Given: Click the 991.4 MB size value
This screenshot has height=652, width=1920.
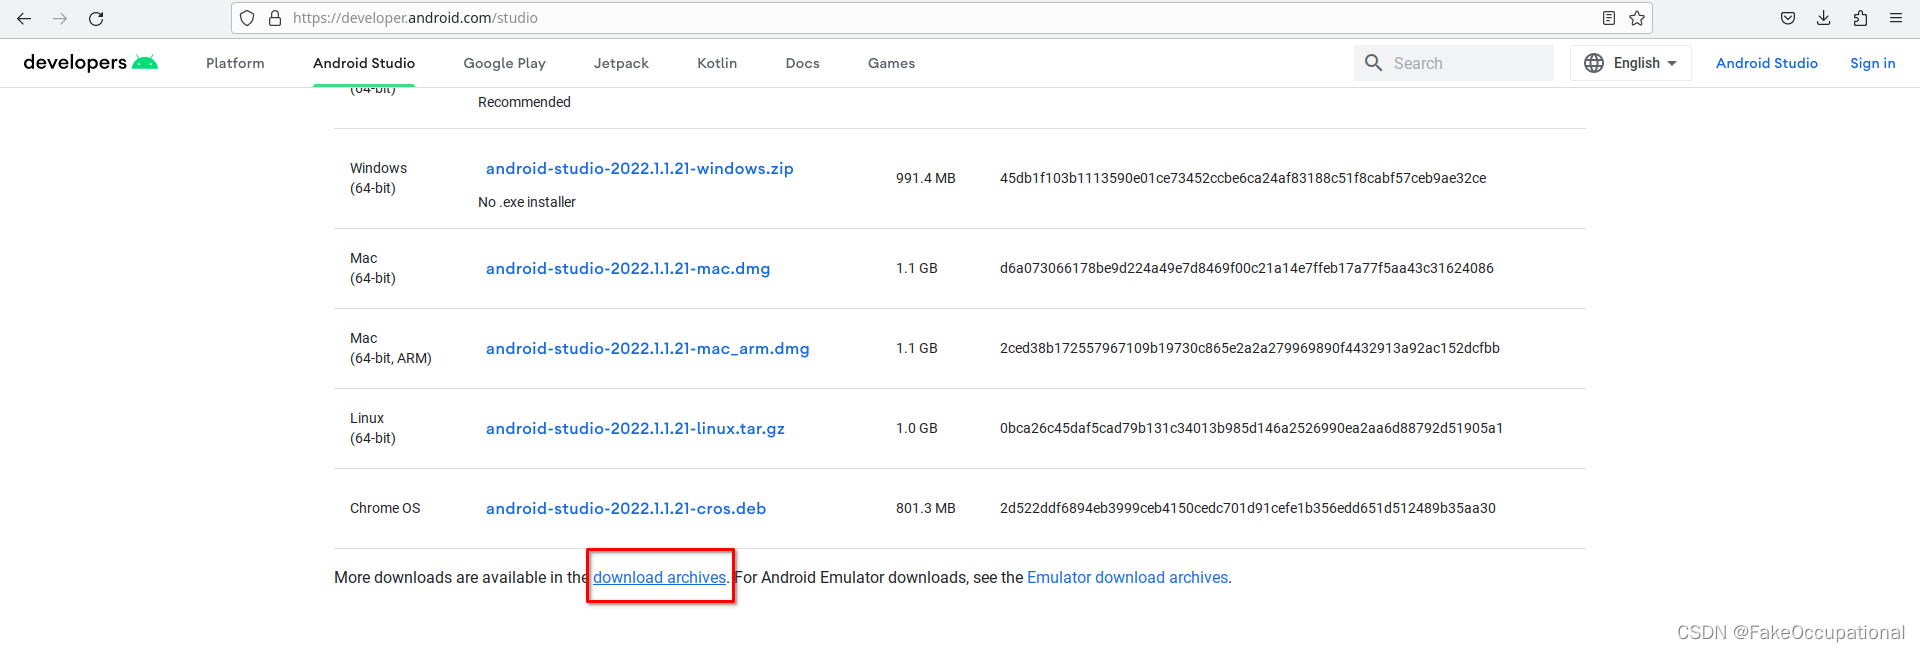Looking at the screenshot, I should coord(926,178).
